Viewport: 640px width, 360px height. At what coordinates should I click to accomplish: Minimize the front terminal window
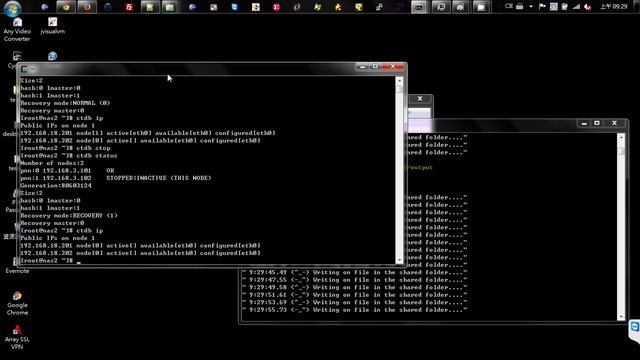tap(362, 67)
